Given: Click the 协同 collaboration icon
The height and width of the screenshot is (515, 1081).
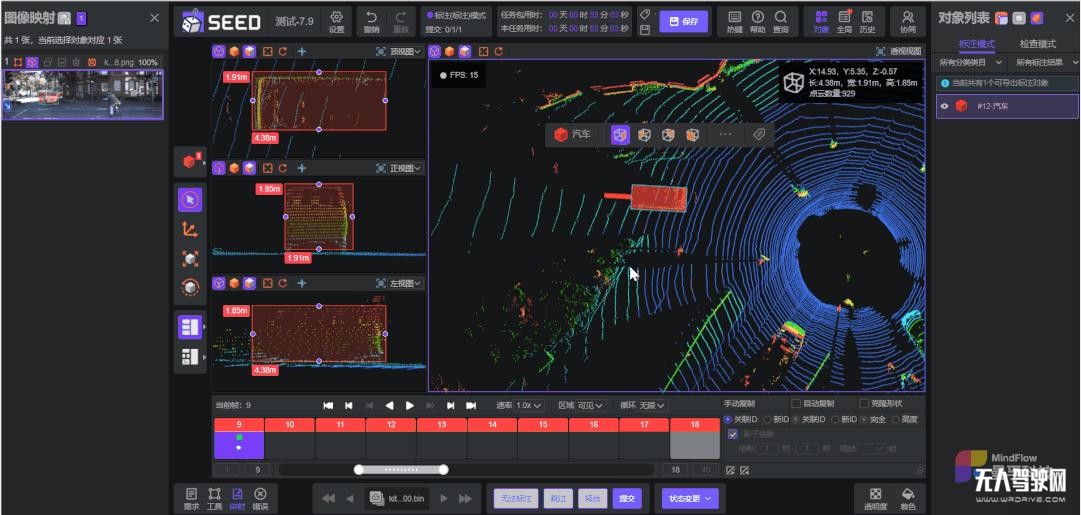Looking at the screenshot, I should tap(907, 22).
